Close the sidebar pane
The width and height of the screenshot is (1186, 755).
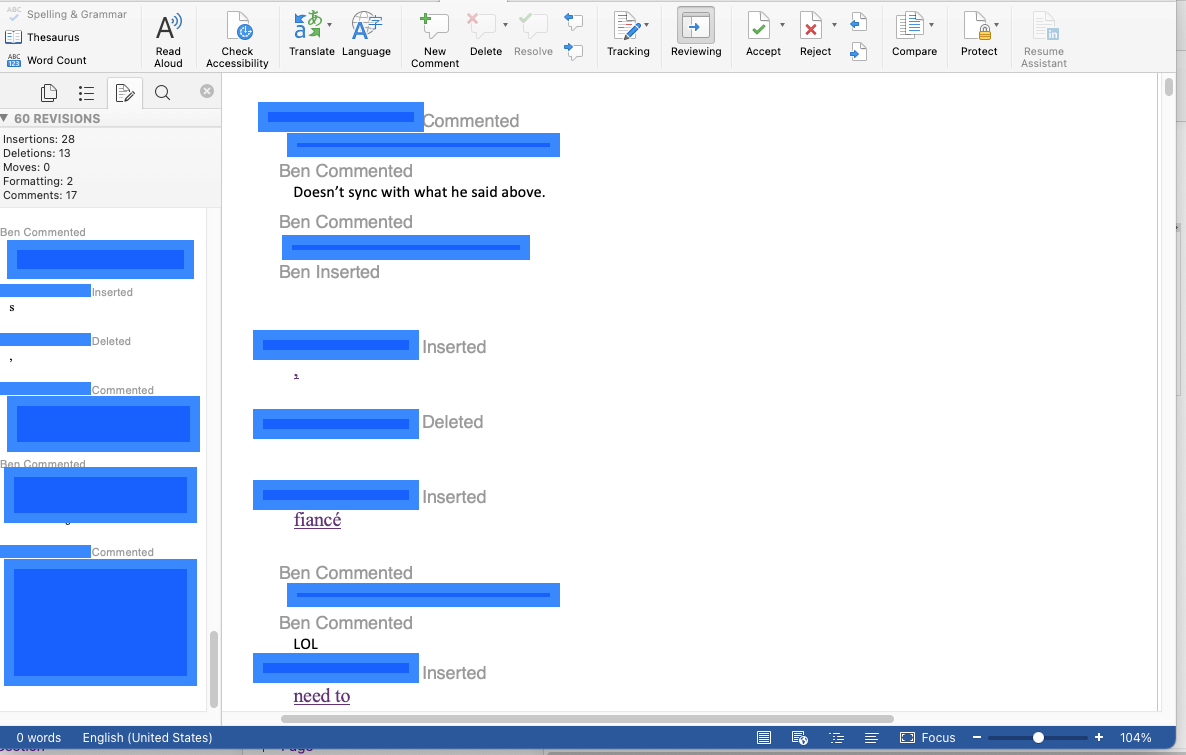click(206, 91)
